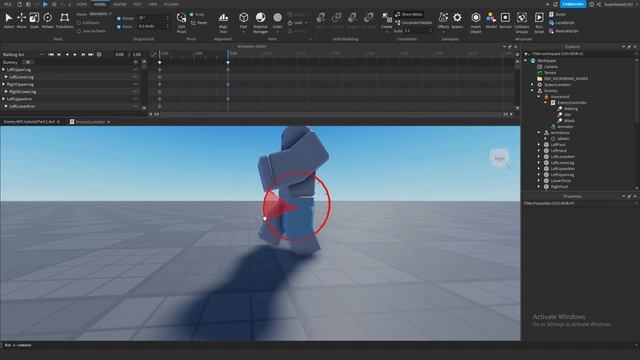Switch to the MODEL ribbon tab
640x360 pixels.
pos(100,4)
